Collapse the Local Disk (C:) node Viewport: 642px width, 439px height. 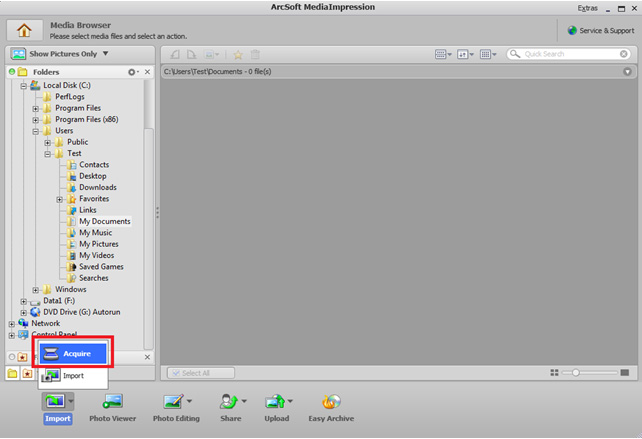tap(24, 86)
